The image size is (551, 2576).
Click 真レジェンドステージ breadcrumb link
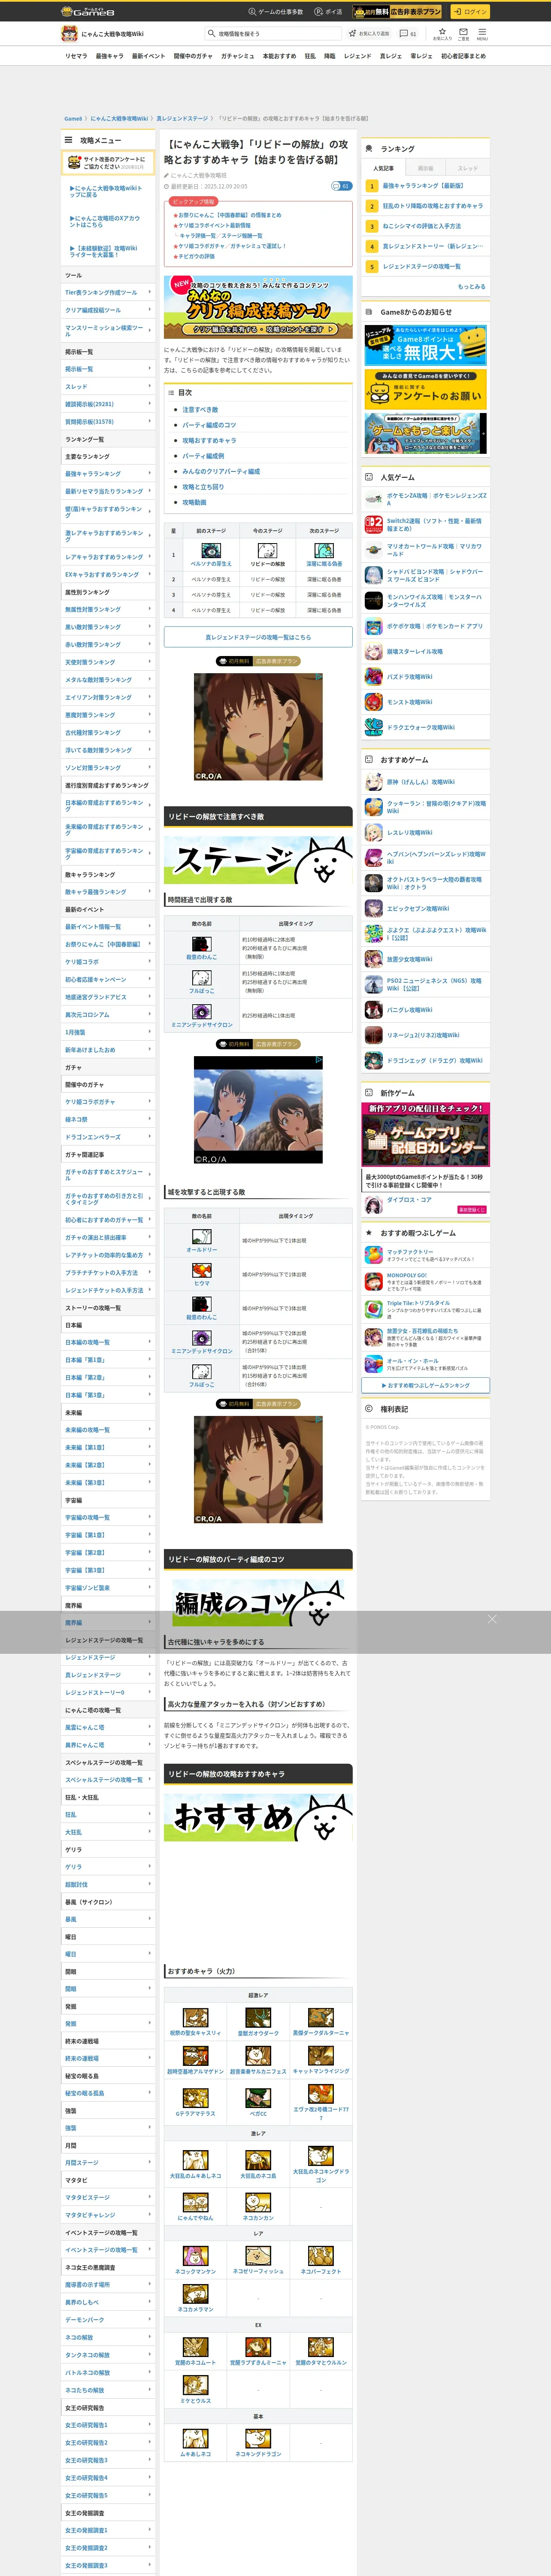pyautogui.click(x=181, y=118)
